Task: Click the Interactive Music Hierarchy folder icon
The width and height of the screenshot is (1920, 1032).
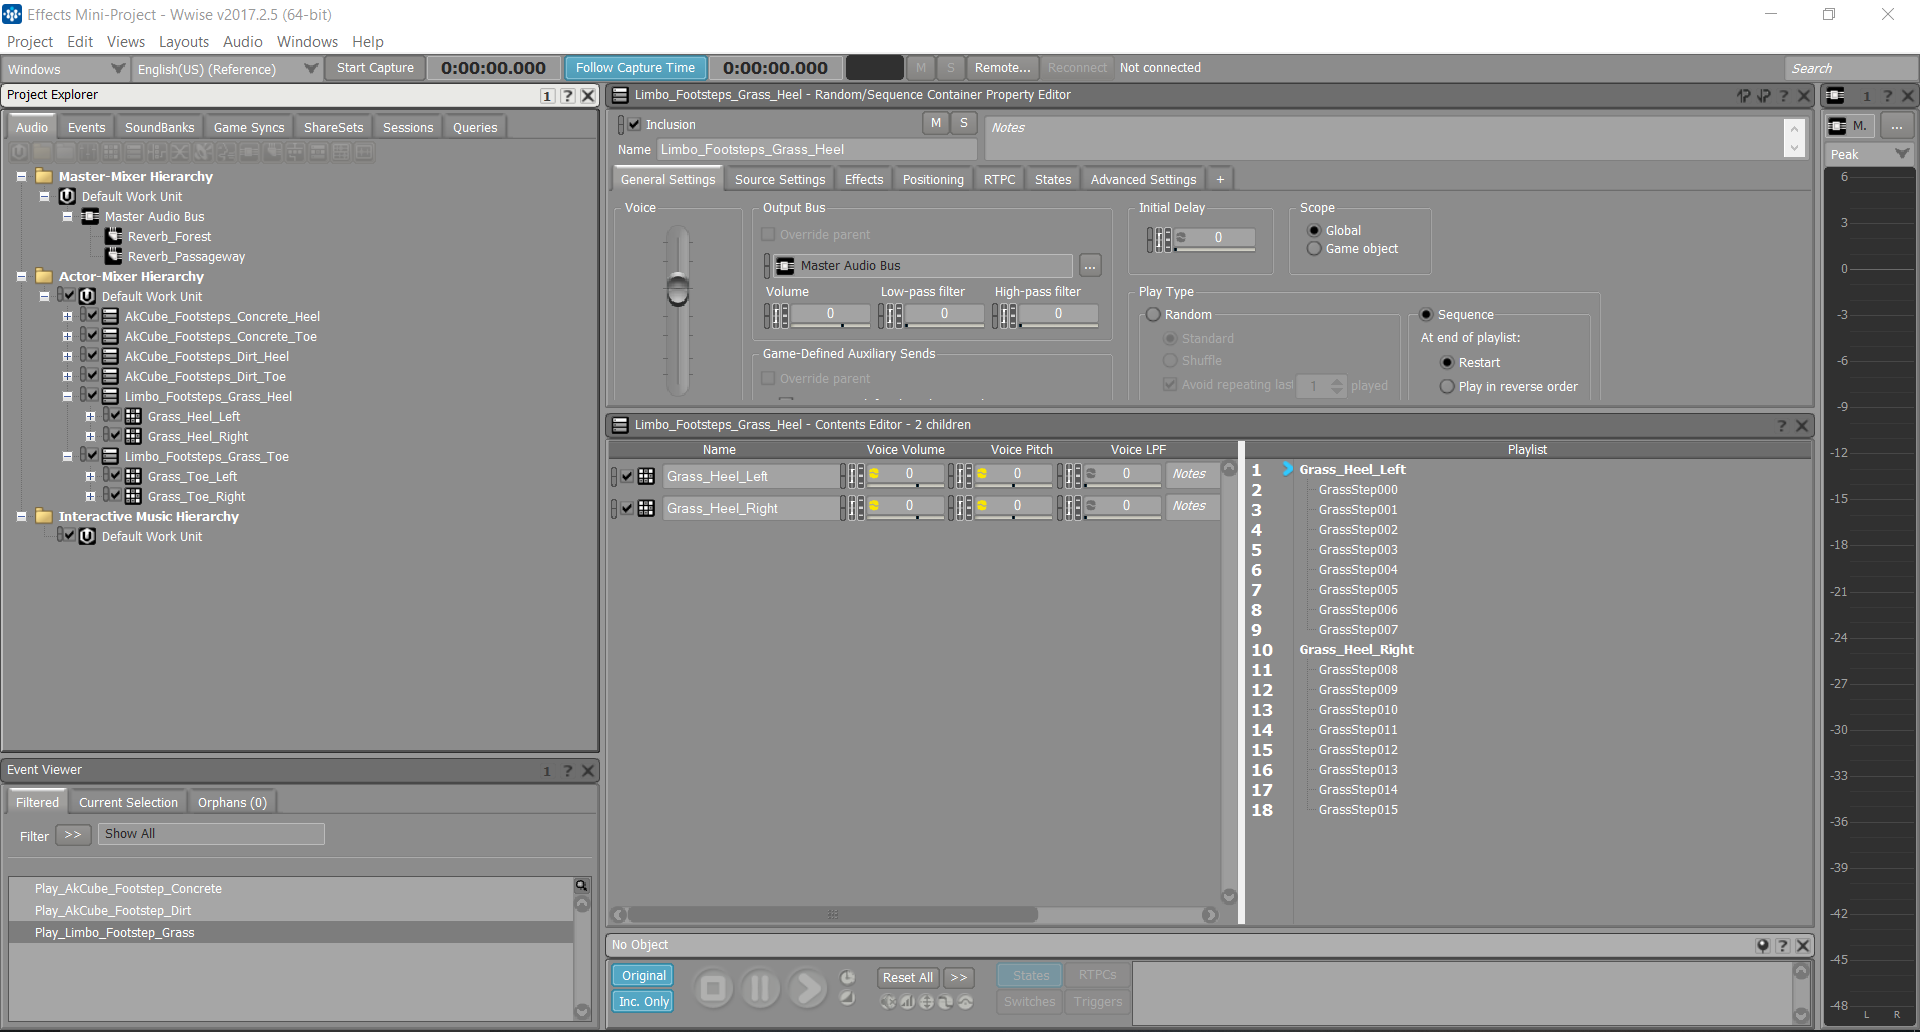Action: coord(44,516)
